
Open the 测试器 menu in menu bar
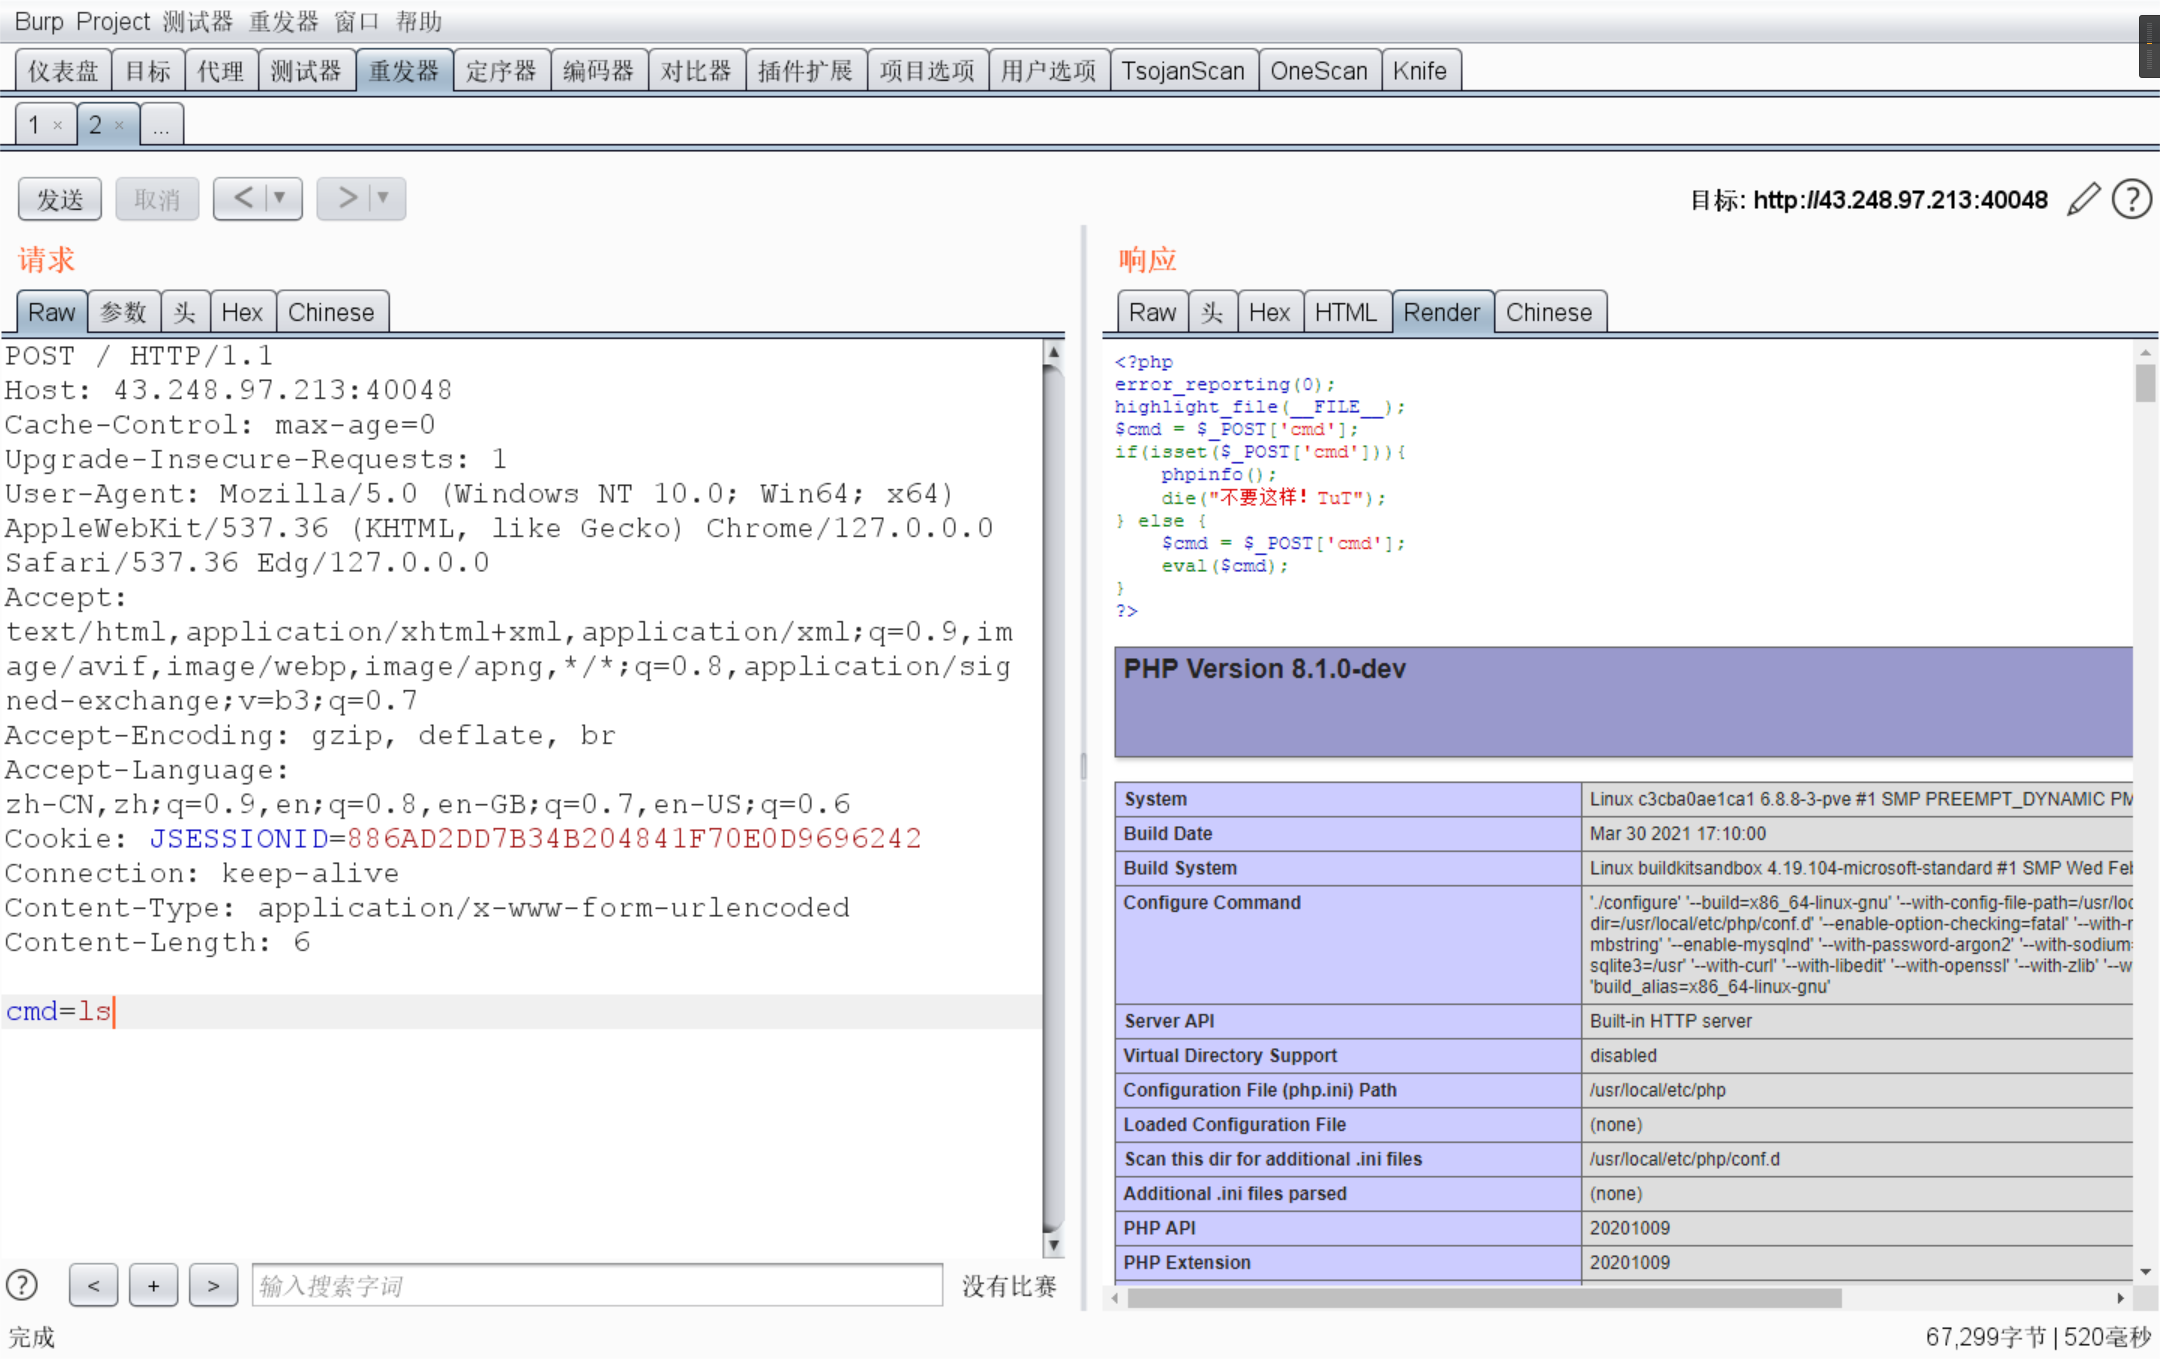pyautogui.click(x=198, y=21)
